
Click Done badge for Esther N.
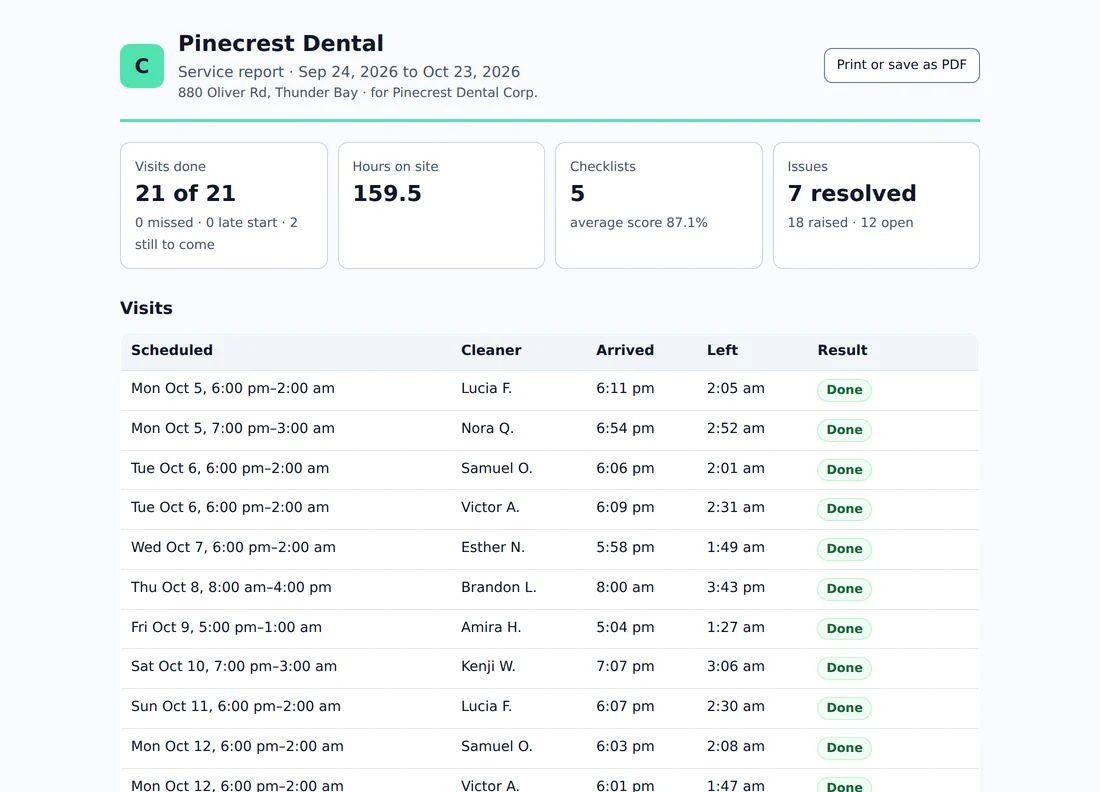tap(845, 549)
